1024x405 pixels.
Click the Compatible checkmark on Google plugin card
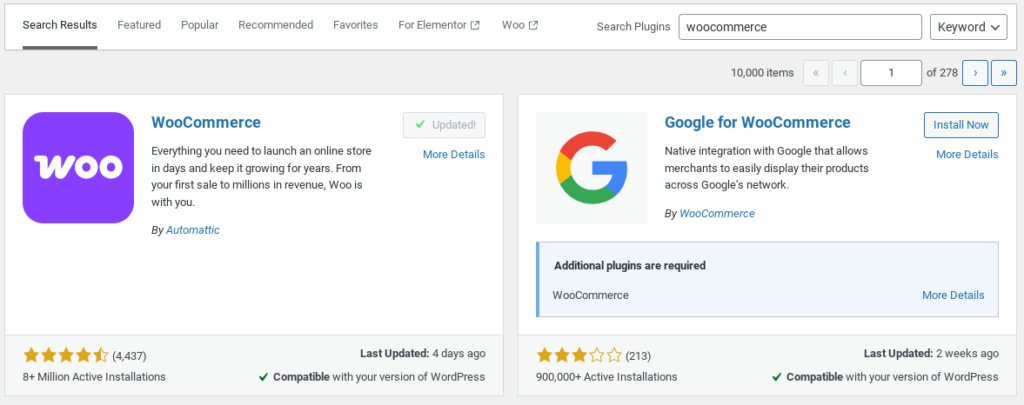click(x=776, y=377)
